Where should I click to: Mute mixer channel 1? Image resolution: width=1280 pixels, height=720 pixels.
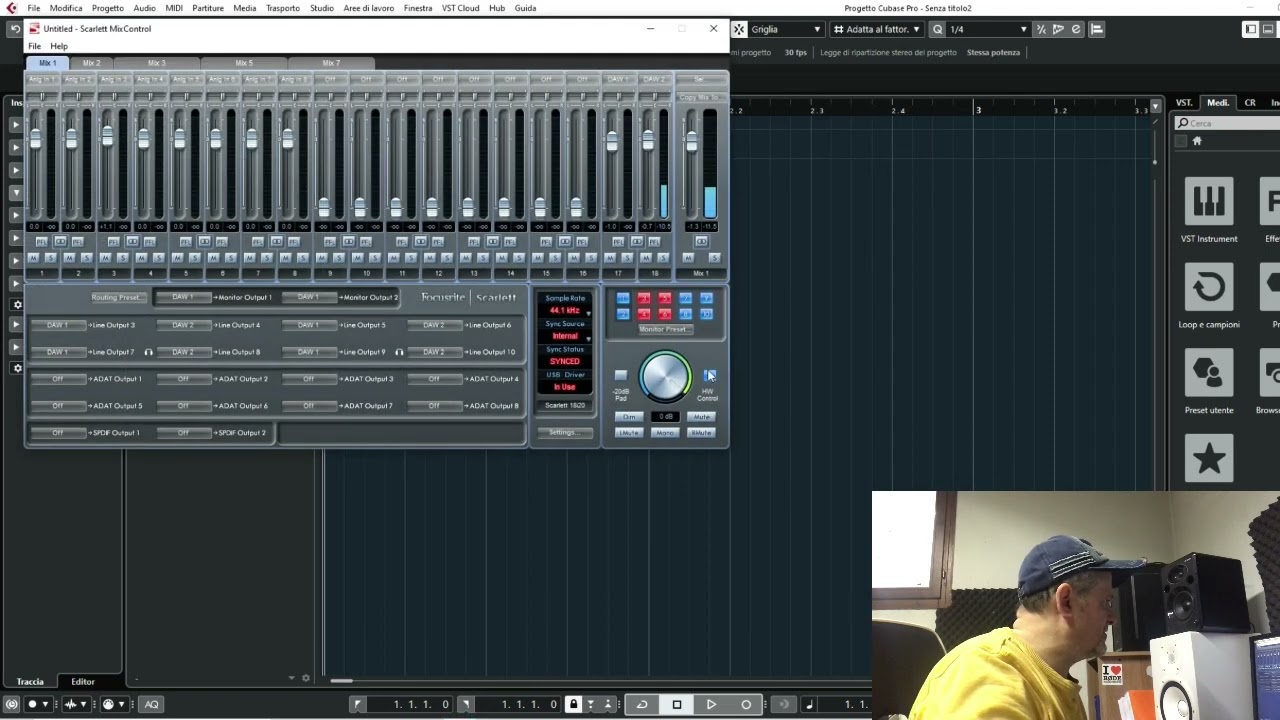pyautogui.click(x=34, y=258)
